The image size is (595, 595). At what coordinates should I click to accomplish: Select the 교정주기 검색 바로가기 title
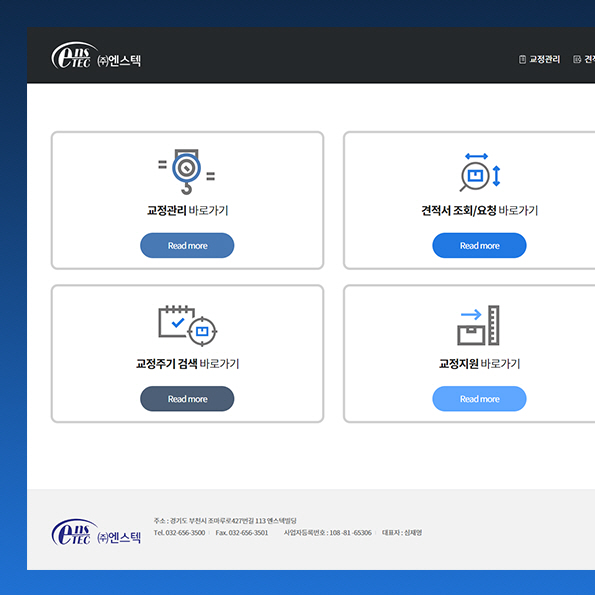pyautogui.click(x=187, y=364)
